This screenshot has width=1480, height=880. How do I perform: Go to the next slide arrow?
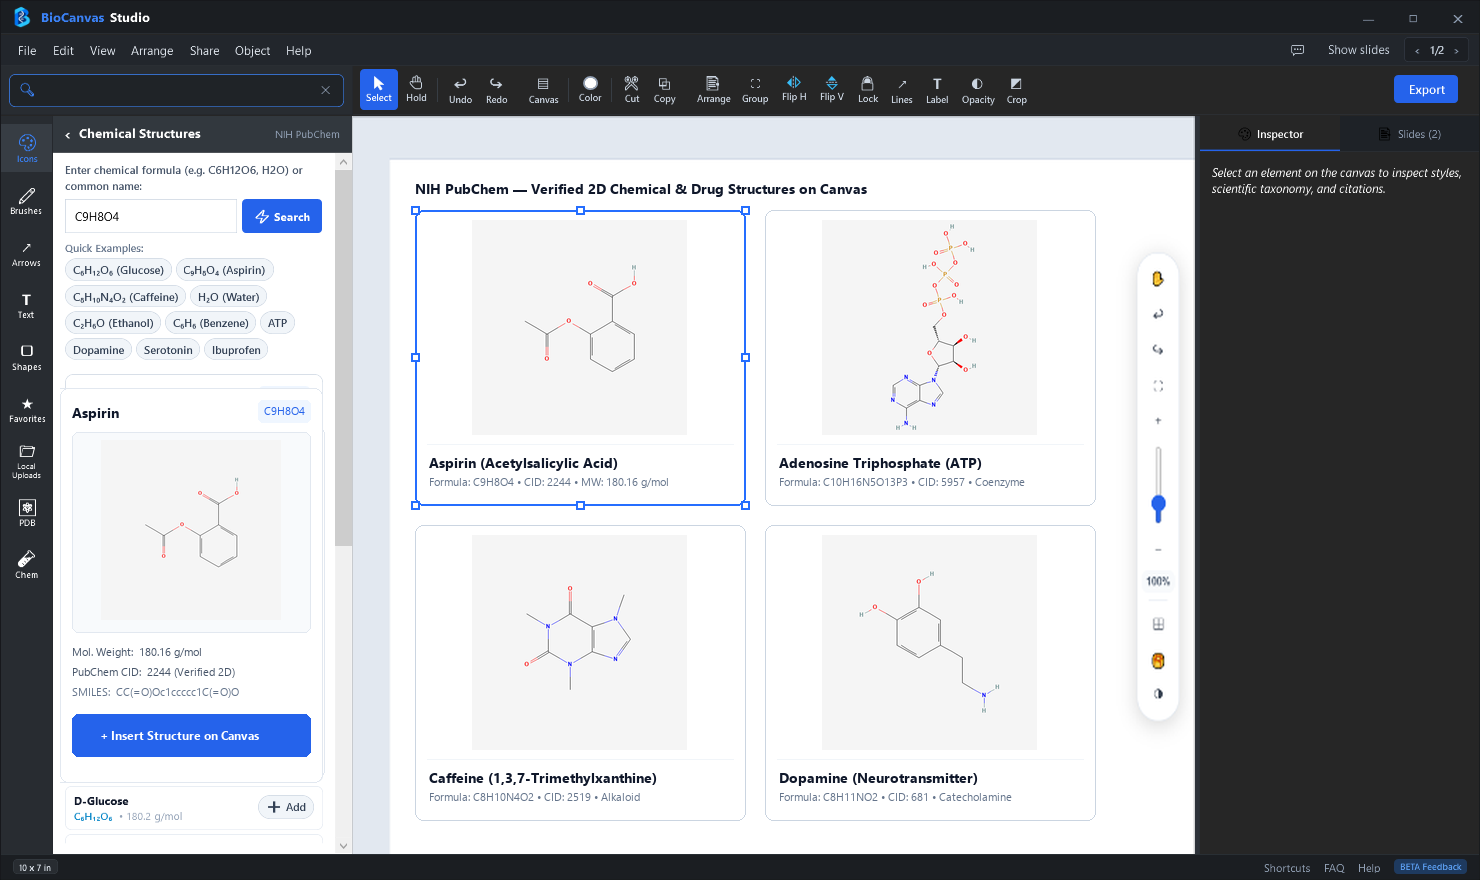click(x=1456, y=50)
